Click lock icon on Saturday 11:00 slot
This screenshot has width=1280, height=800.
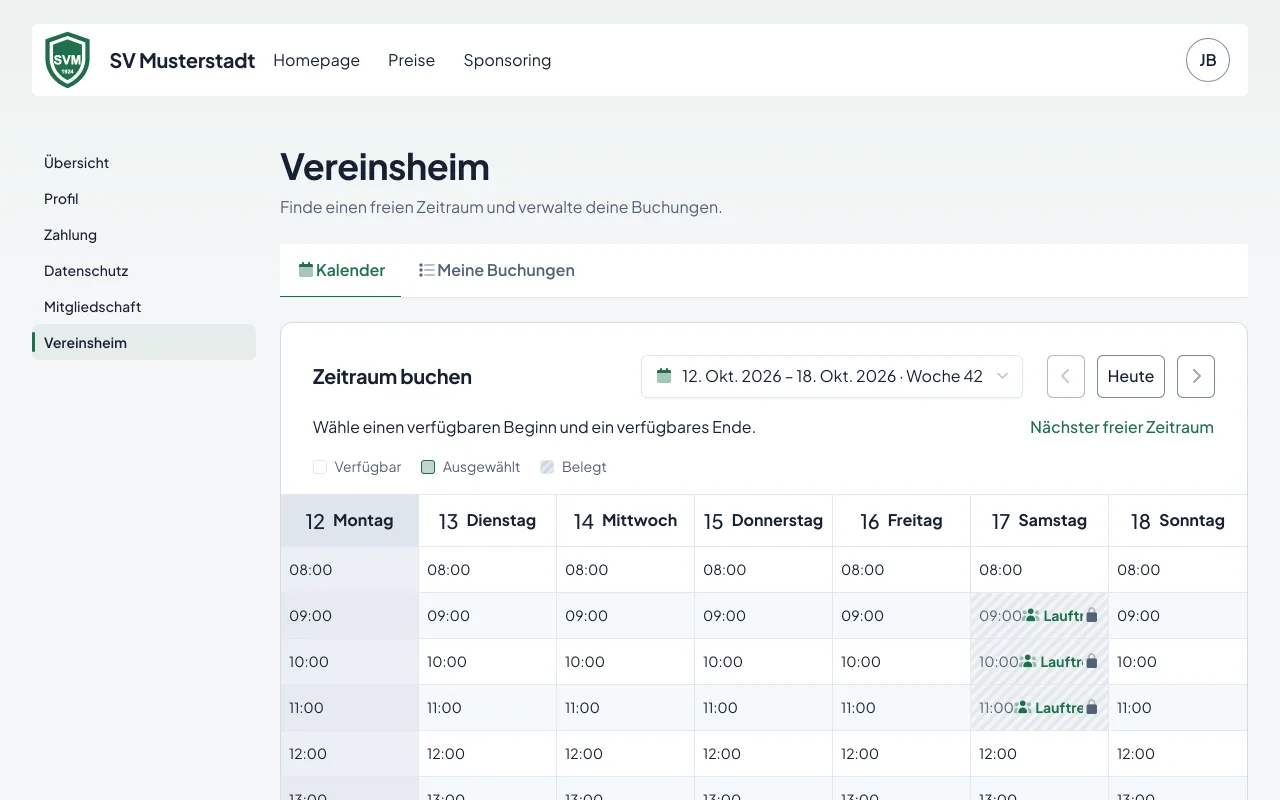click(x=1092, y=708)
